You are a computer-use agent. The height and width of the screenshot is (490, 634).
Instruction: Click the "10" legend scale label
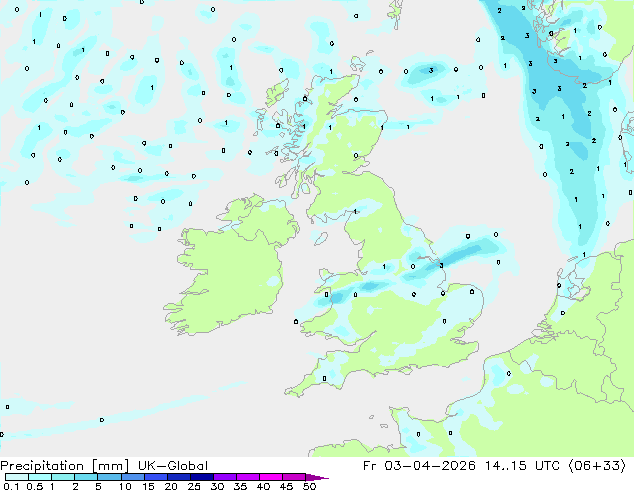pos(125,486)
